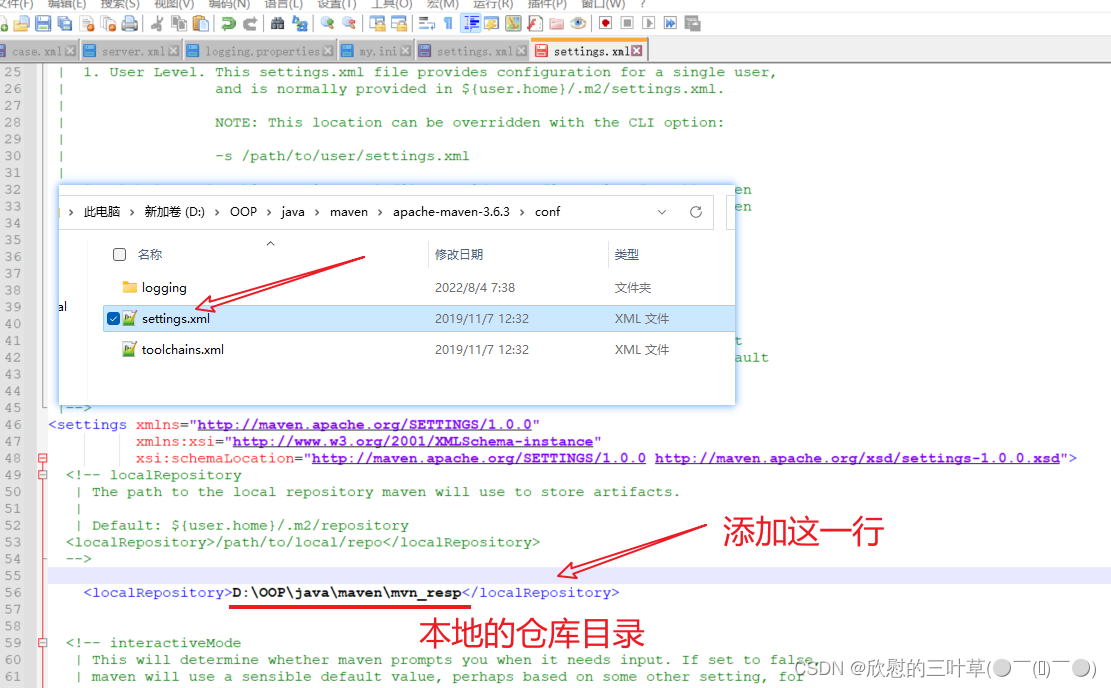Refresh the Explorer folder view
The image size is (1111, 688).
point(696,212)
